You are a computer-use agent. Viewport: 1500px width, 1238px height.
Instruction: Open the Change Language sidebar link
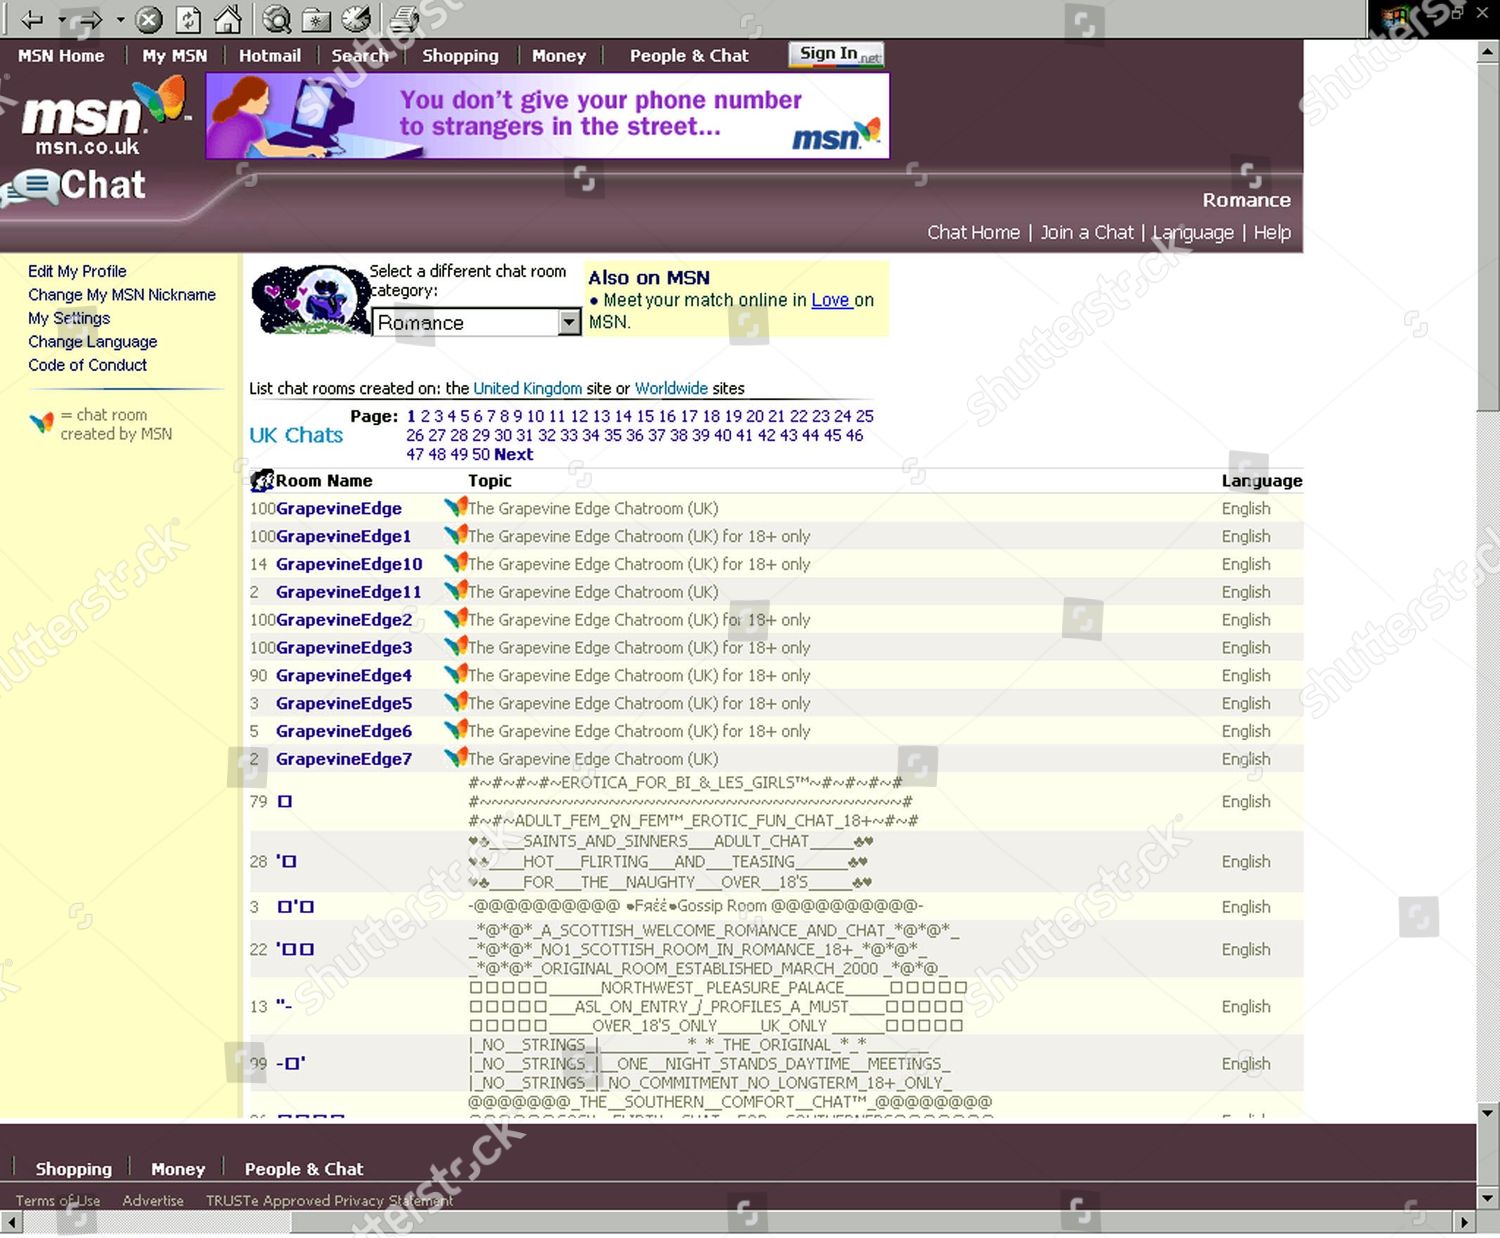pyautogui.click(x=93, y=342)
